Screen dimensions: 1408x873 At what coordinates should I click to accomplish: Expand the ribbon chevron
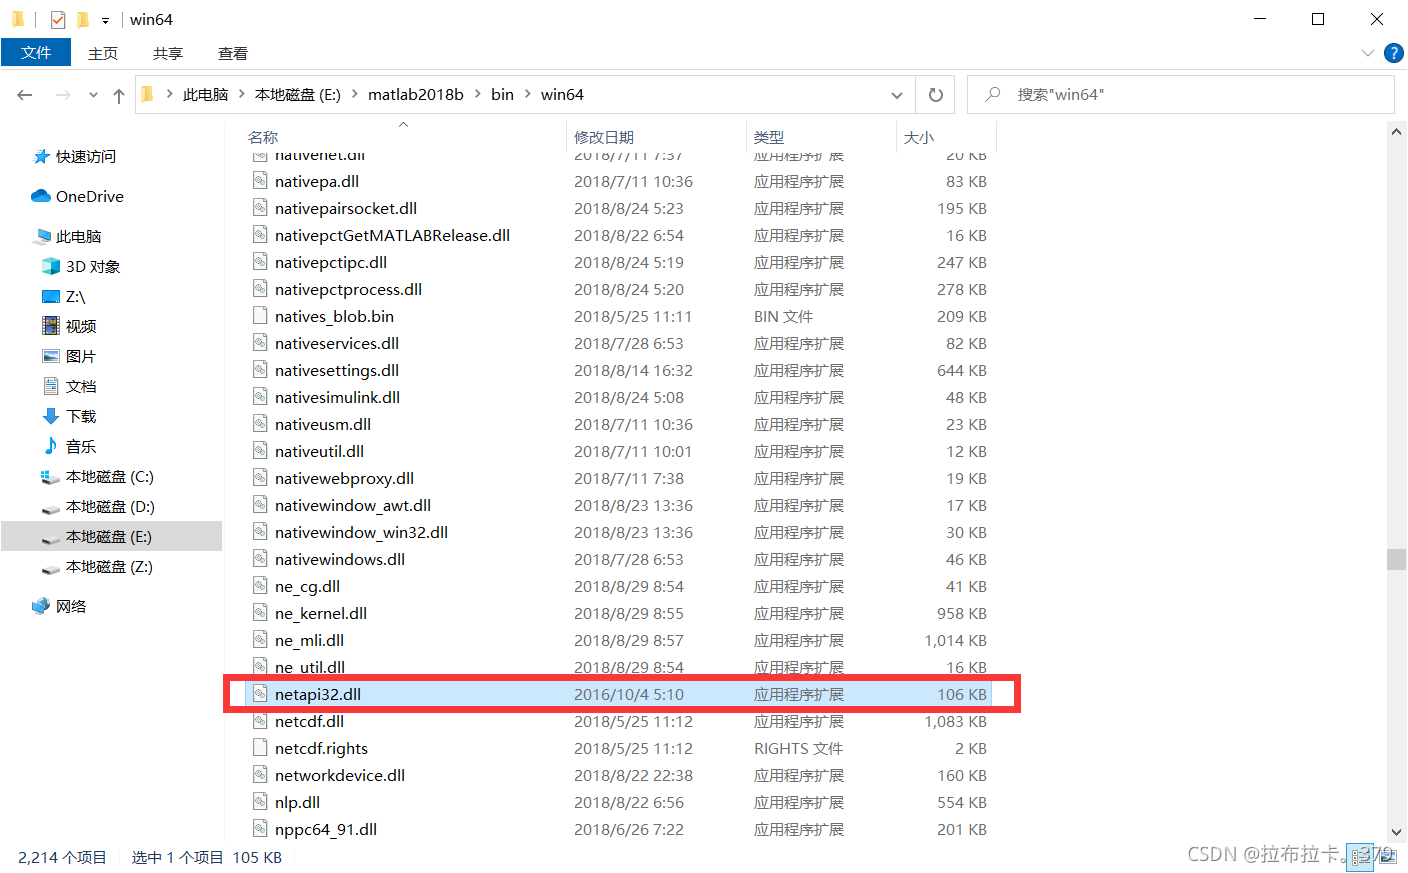click(1368, 53)
